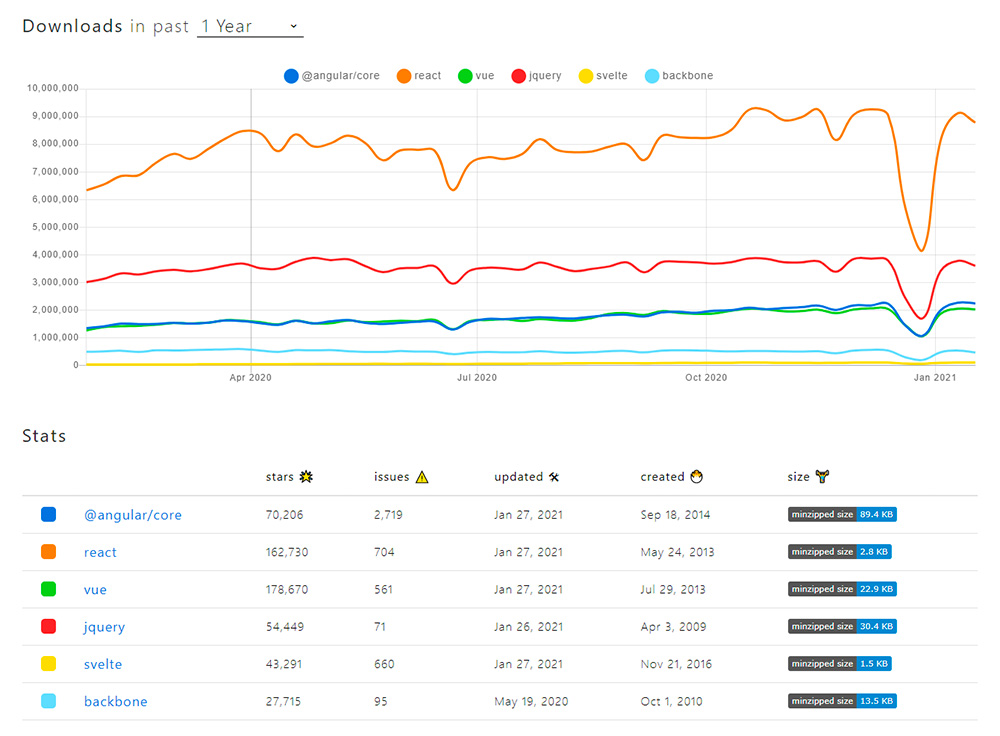Click the red swatch beside jquery row
The width and height of the screenshot is (1000, 736).
click(48, 626)
